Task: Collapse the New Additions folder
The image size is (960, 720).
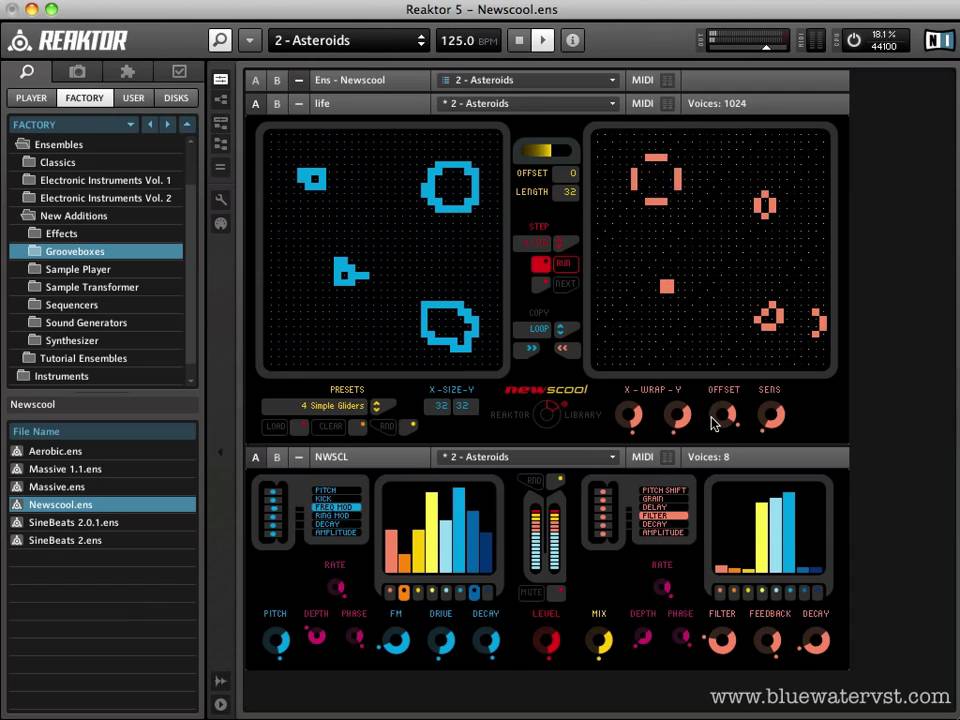Action: (28, 216)
